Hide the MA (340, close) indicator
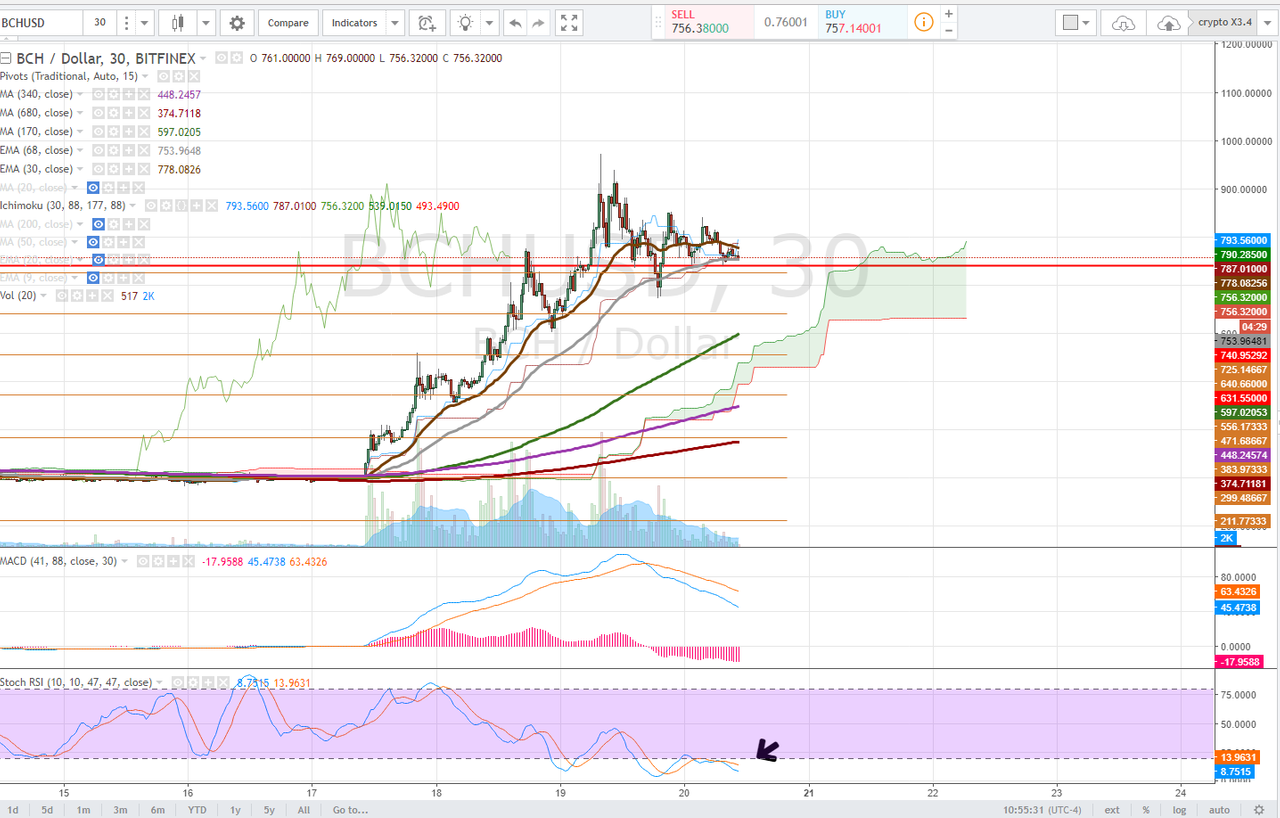The image size is (1280, 818). [x=98, y=95]
